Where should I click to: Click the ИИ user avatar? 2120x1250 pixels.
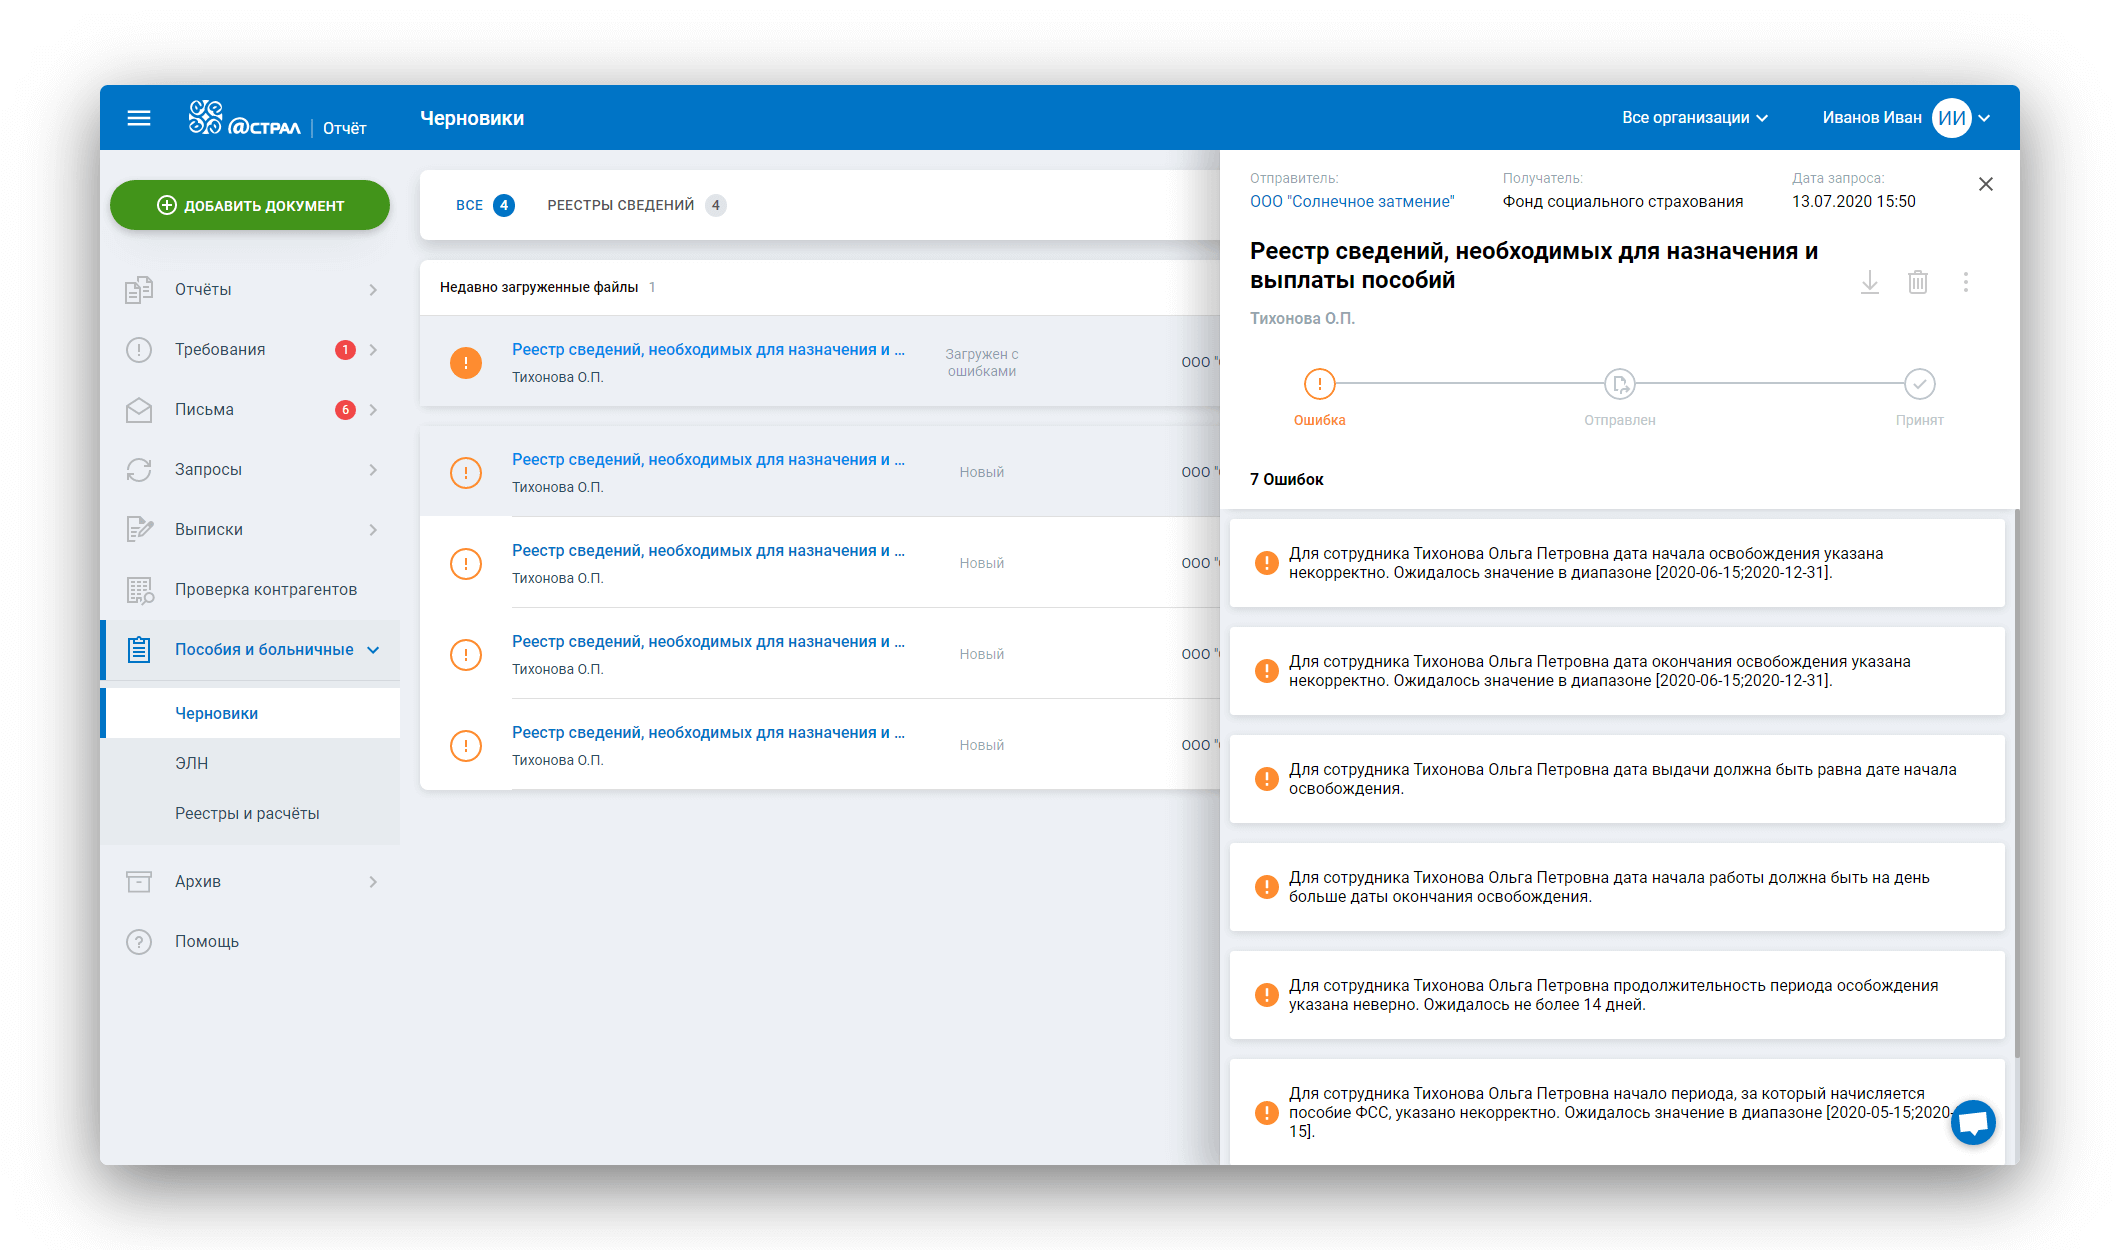point(1951,118)
